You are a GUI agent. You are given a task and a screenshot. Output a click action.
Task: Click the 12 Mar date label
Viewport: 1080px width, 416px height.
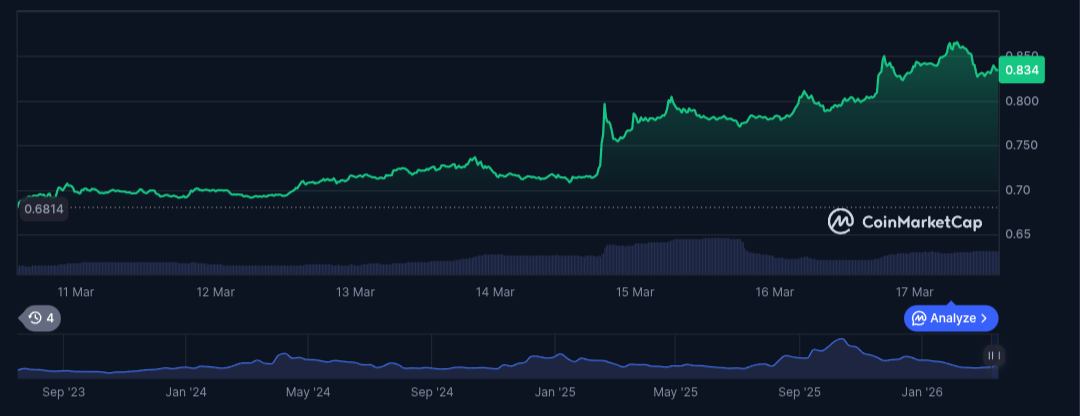click(x=216, y=292)
